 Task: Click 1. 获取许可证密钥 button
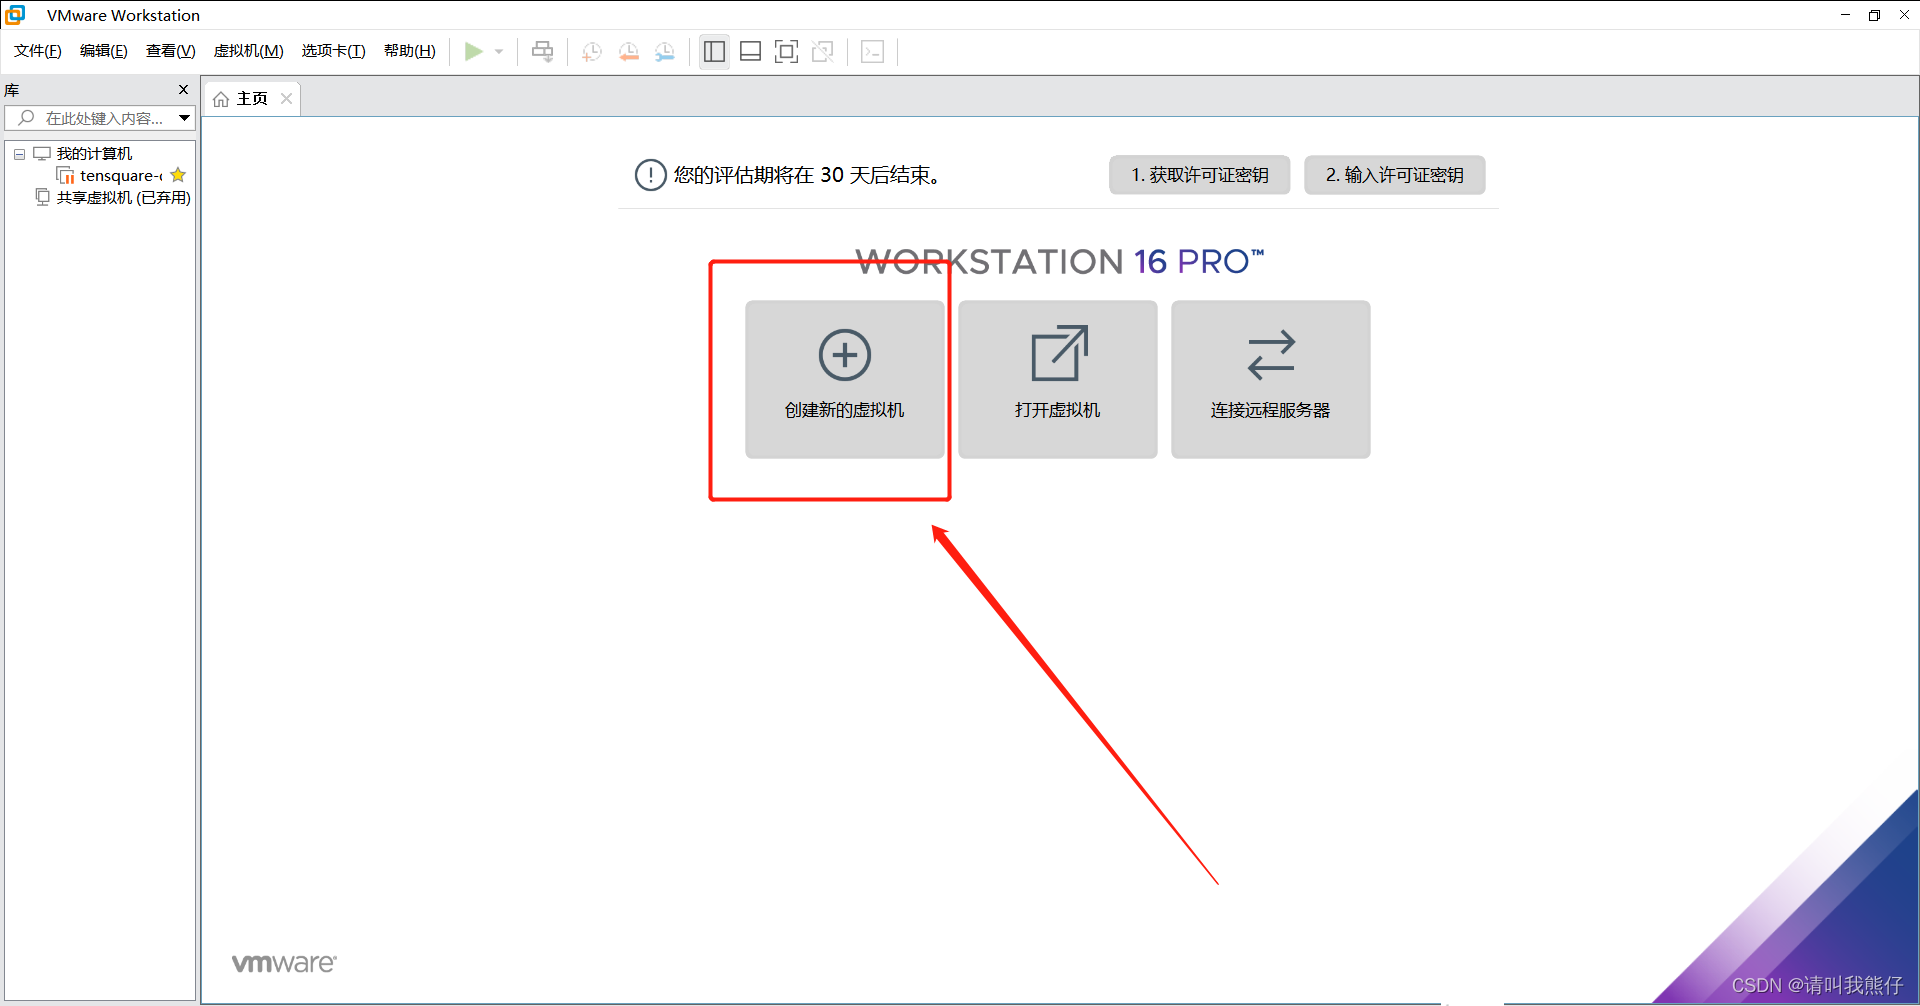pos(1198,175)
